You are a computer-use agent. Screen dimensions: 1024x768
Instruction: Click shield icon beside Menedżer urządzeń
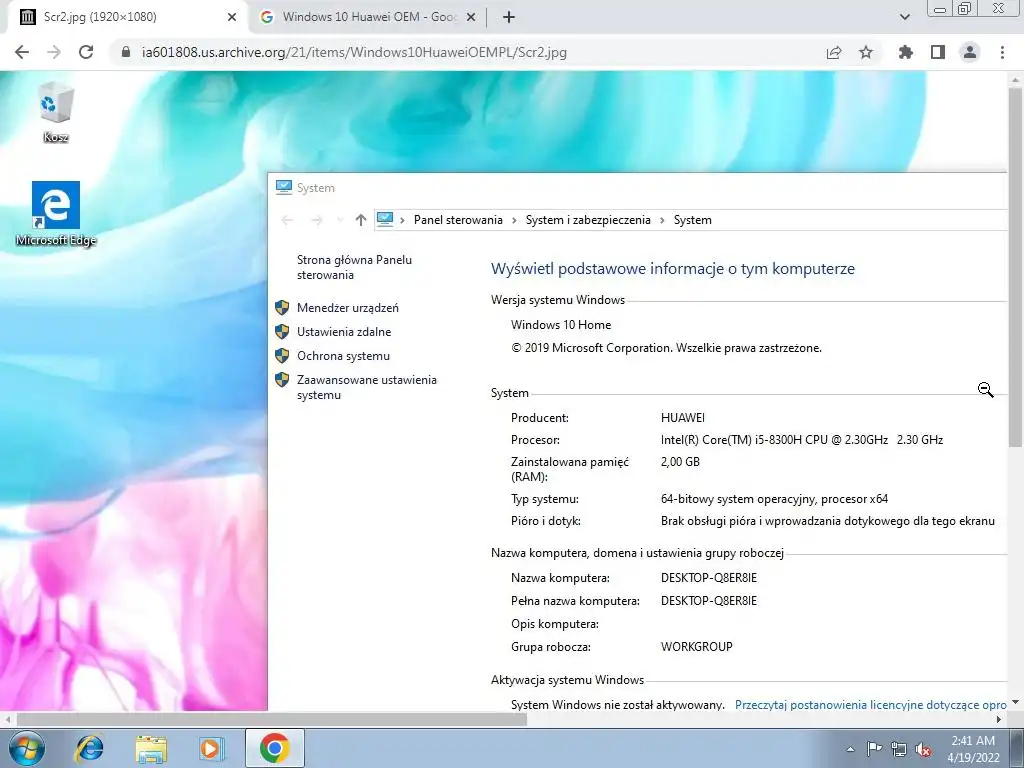click(282, 308)
